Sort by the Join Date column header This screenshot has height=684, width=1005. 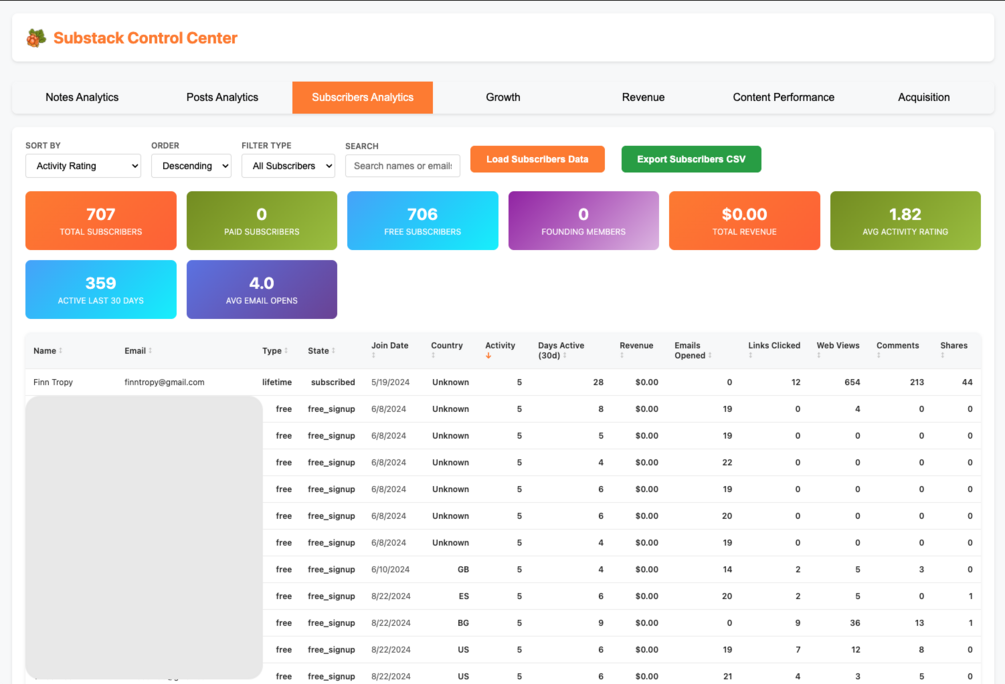[390, 349]
